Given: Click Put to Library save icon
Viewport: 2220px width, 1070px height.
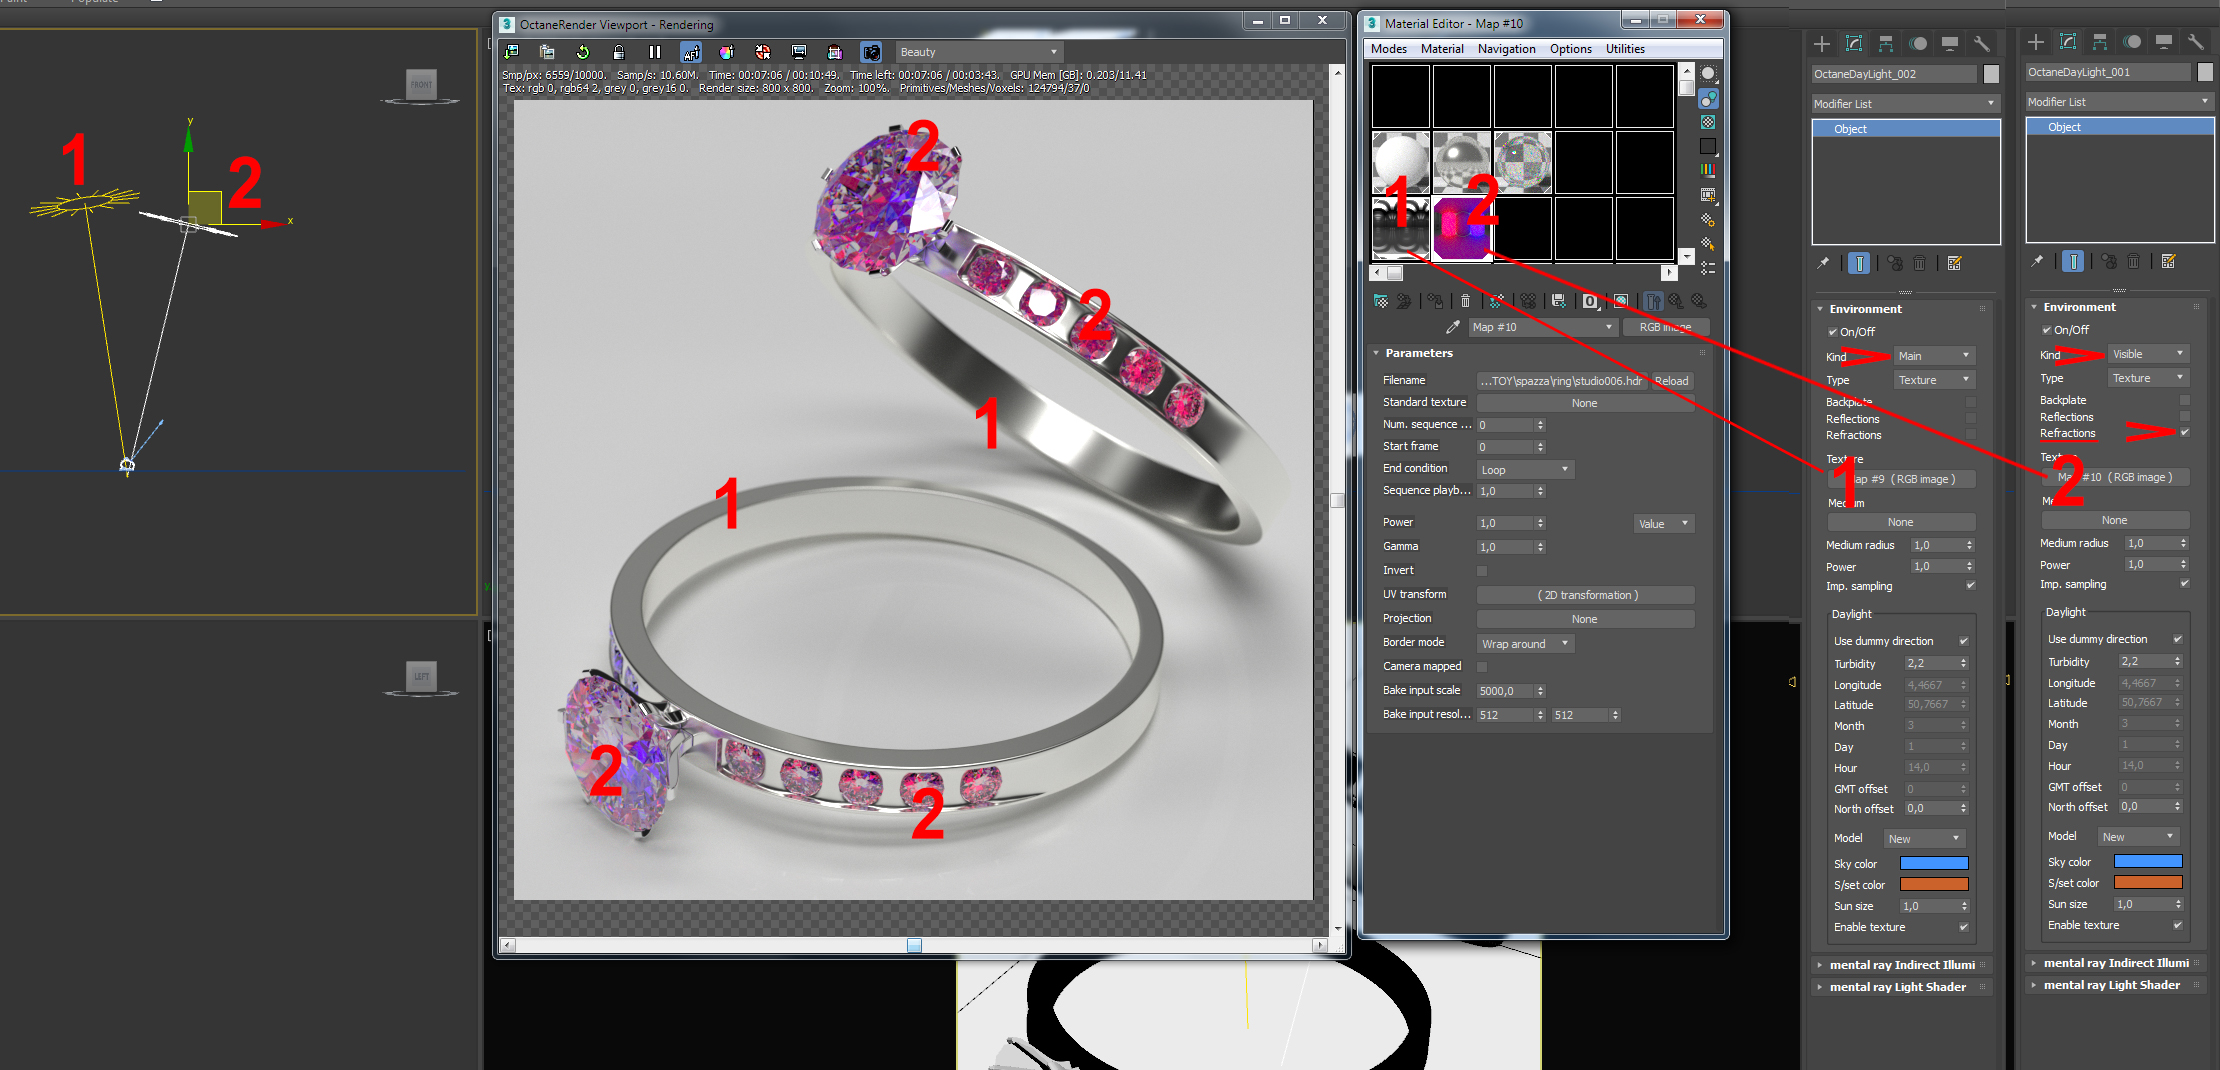Looking at the screenshot, I should pos(1558,301).
